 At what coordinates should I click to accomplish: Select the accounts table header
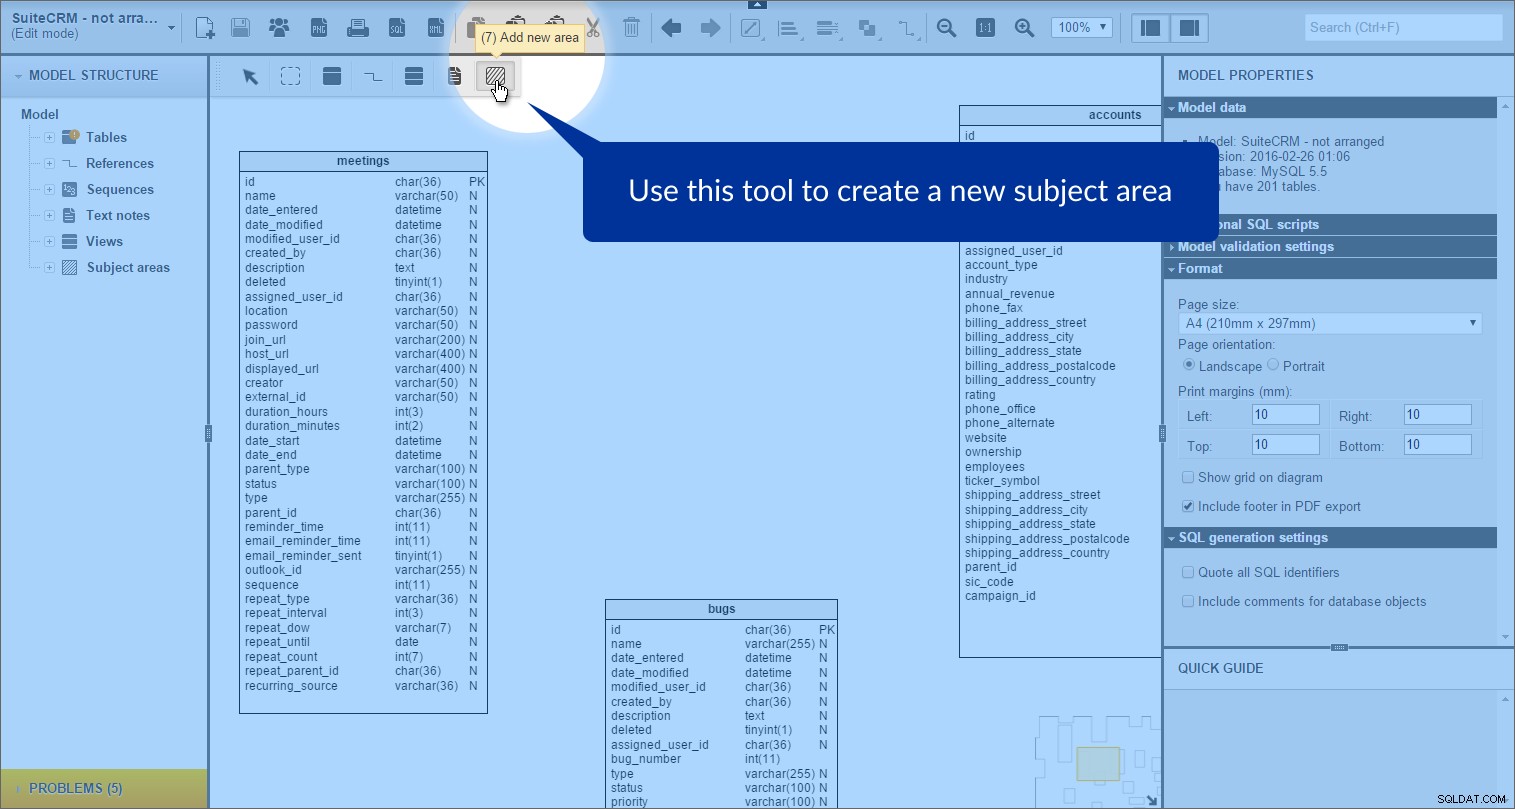(1061, 115)
